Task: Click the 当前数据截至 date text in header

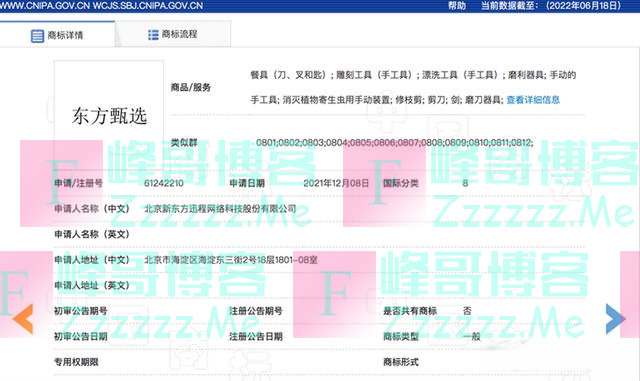Action: [x=551, y=6]
